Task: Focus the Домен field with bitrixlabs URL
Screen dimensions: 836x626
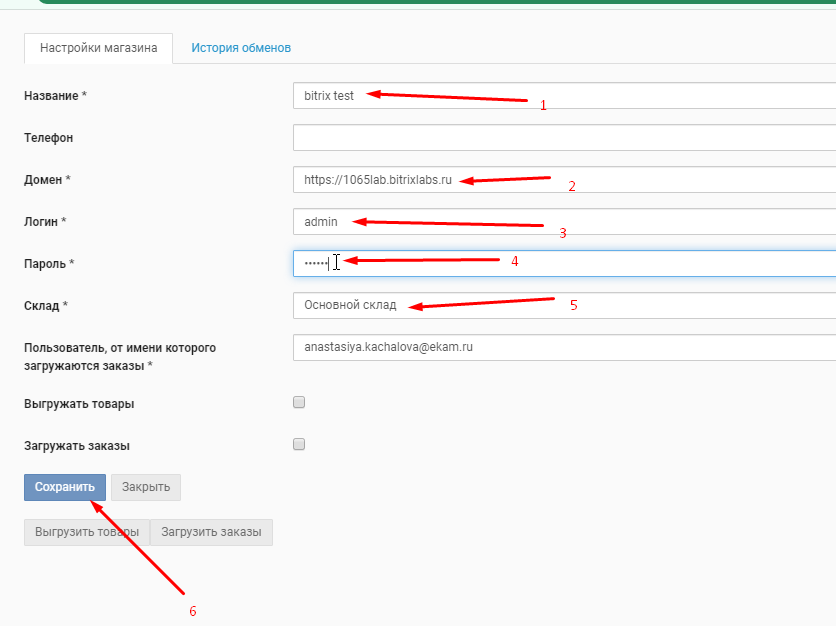Action: (x=564, y=180)
